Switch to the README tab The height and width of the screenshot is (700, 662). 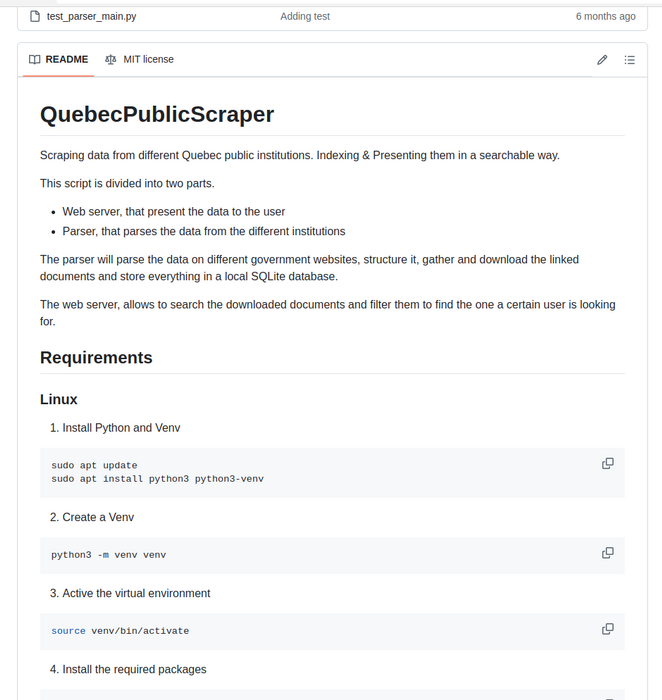pos(59,60)
